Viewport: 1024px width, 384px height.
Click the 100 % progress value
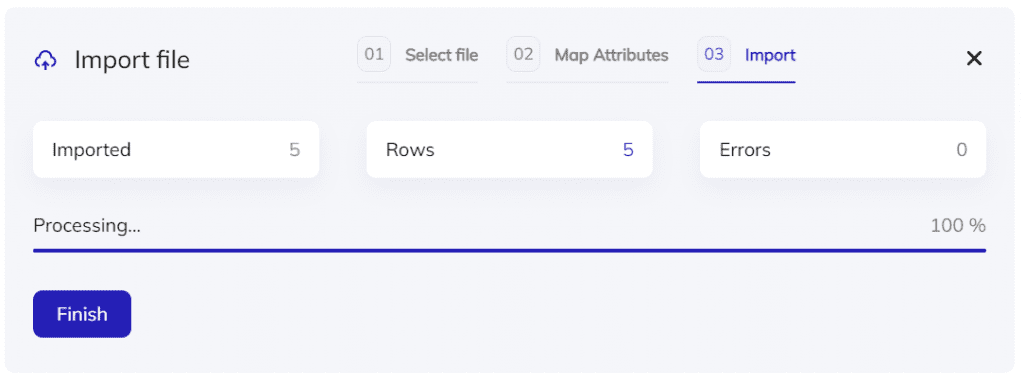958,226
